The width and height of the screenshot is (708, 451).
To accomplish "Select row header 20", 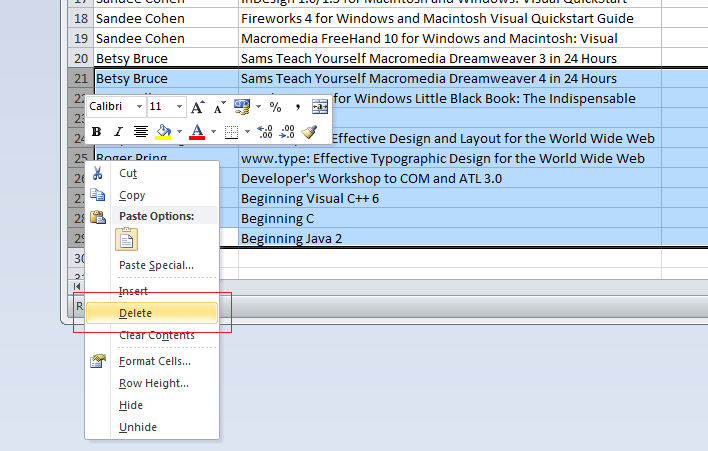I will pos(81,58).
